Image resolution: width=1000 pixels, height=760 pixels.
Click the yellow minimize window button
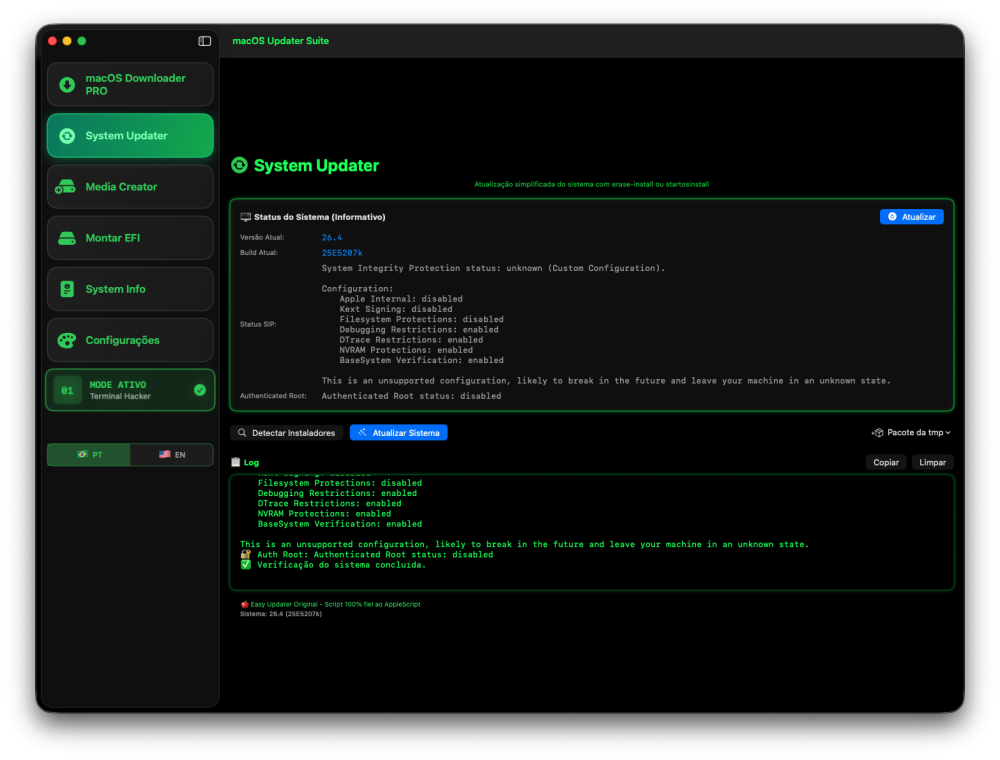tap(67, 41)
